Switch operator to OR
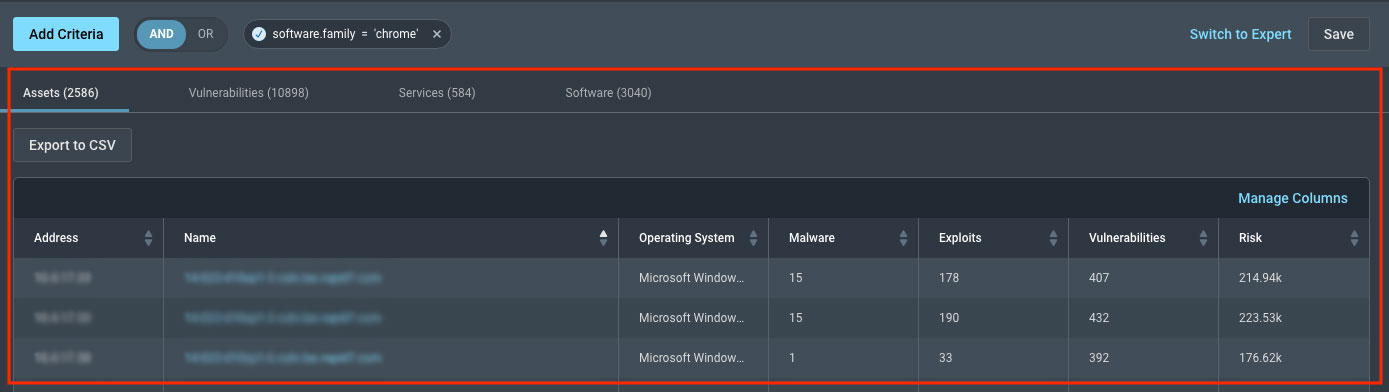This screenshot has width=1389, height=392. [x=205, y=34]
